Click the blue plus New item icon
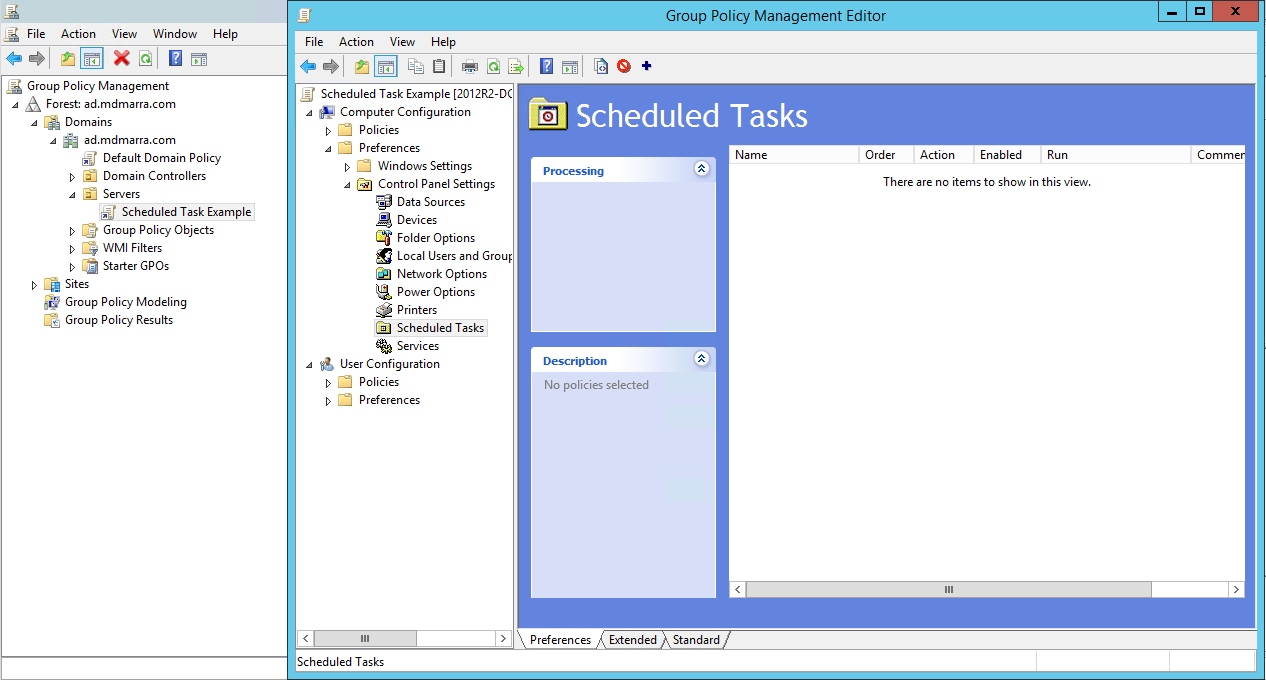The height and width of the screenshot is (680, 1266). pos(646,66)
